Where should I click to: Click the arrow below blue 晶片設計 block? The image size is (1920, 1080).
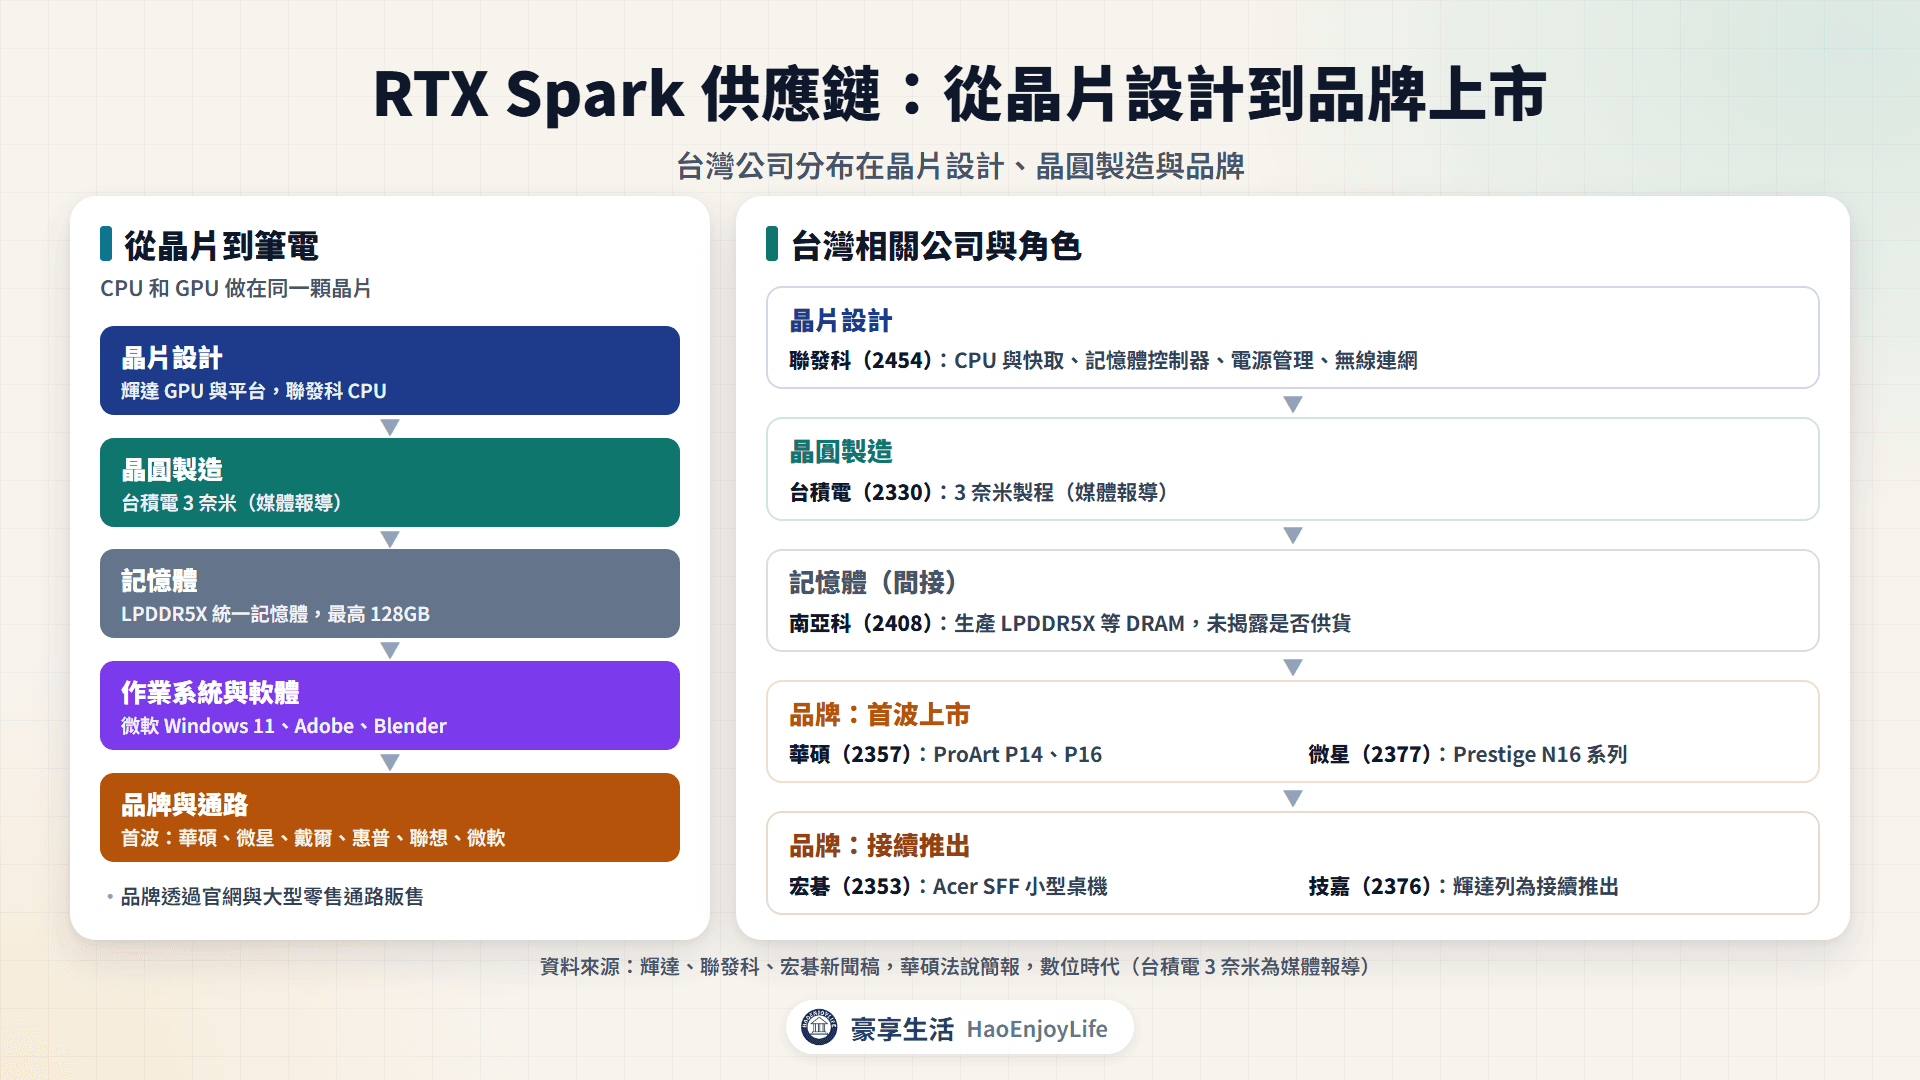click(390, 427)
